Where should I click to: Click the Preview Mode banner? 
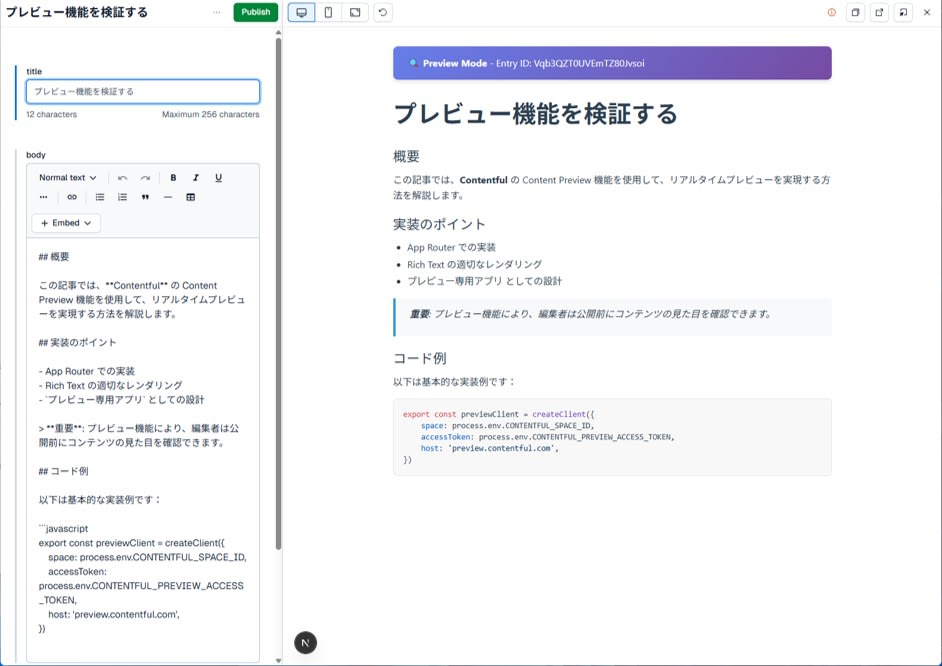(x=612, y=63)
